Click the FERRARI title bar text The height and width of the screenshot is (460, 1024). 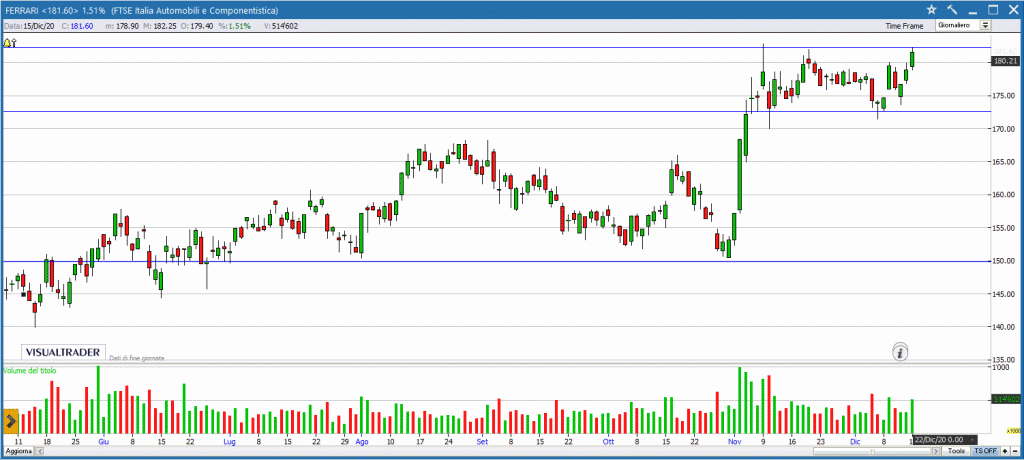coord(140,10)
